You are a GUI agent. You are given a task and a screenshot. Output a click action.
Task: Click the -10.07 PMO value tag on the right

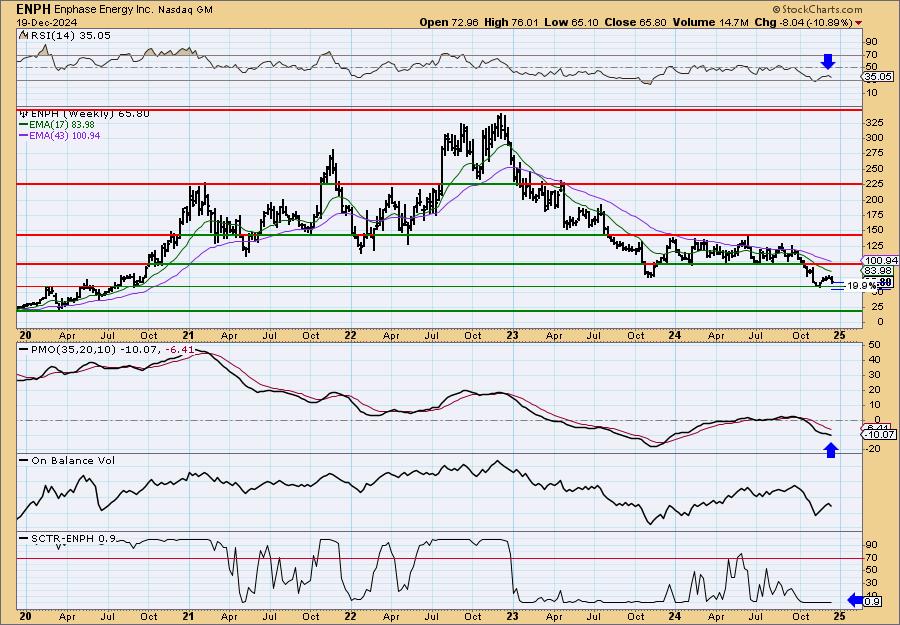point(878,434)
